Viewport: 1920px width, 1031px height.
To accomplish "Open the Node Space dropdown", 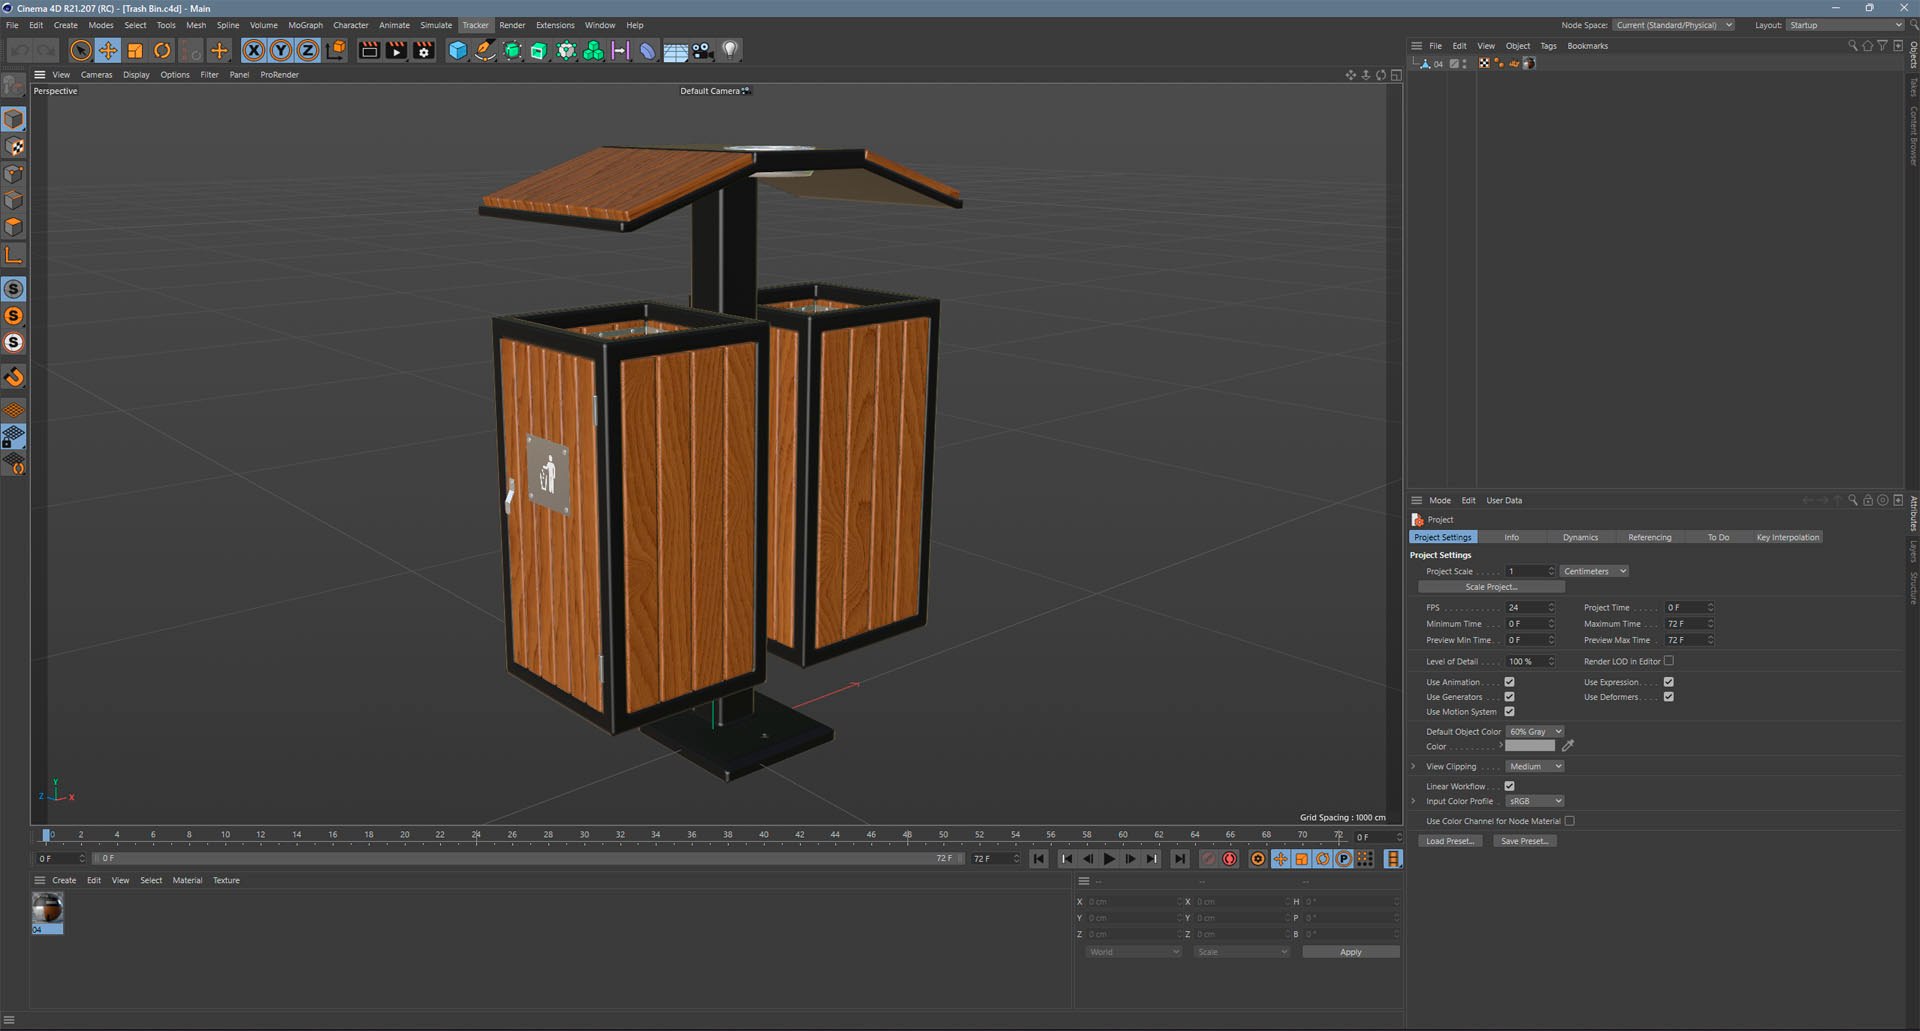I will point(1673,25).
